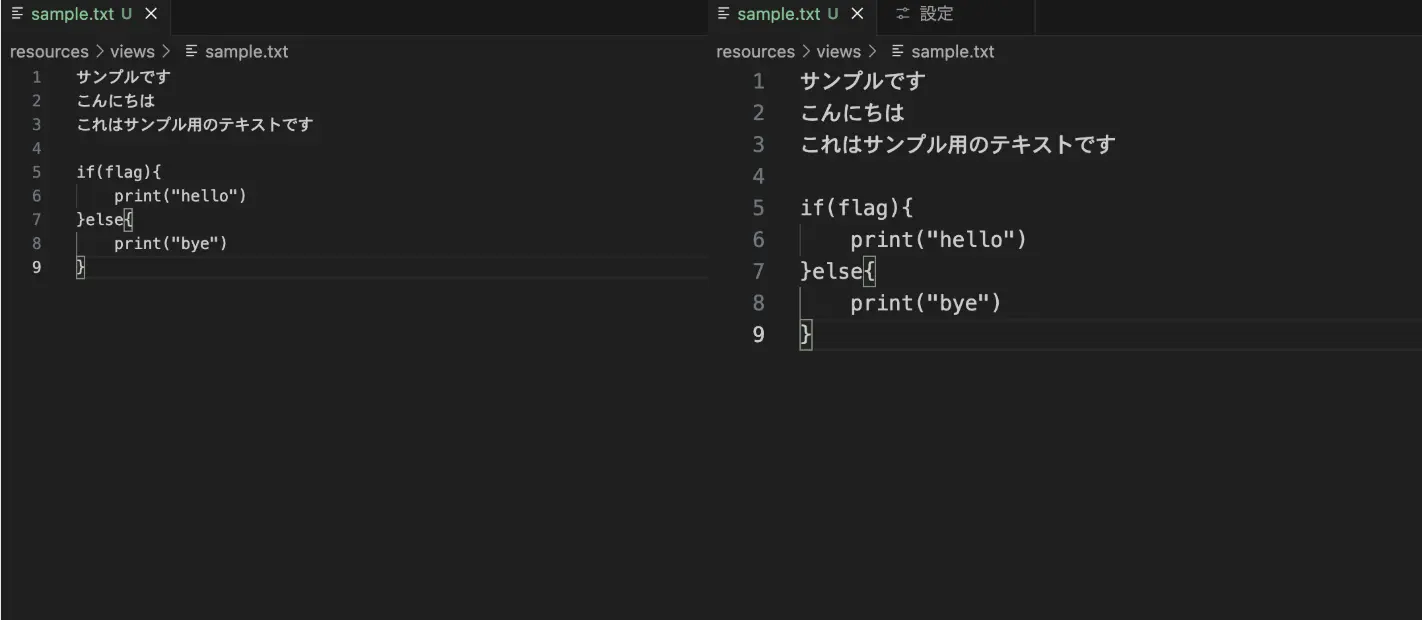The height and width of the screenshot is (620, 1422).
Task: Click '}else{' in the left editor
Action: point(105,220)
